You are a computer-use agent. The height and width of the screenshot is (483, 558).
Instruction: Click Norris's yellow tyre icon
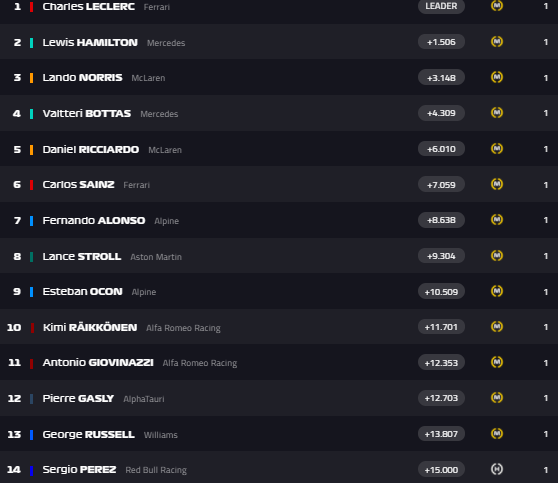click(497, 77)
